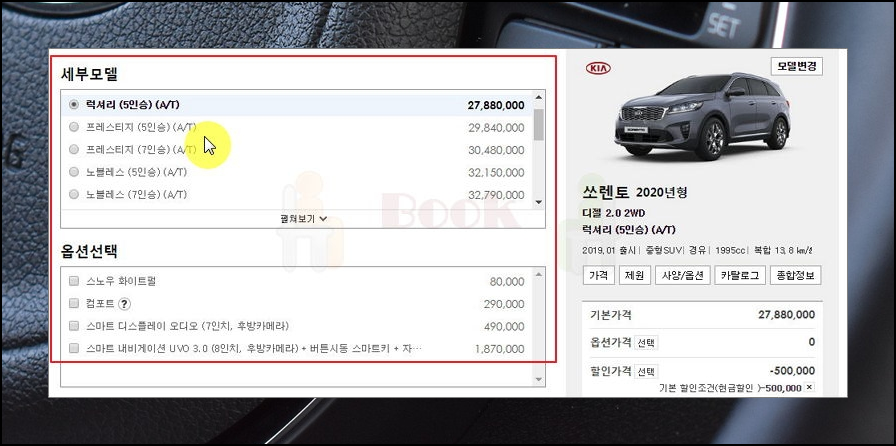The image size is (896, 446).
Task: Click the trim list scroll-up arrow
Action: (538, 97)
